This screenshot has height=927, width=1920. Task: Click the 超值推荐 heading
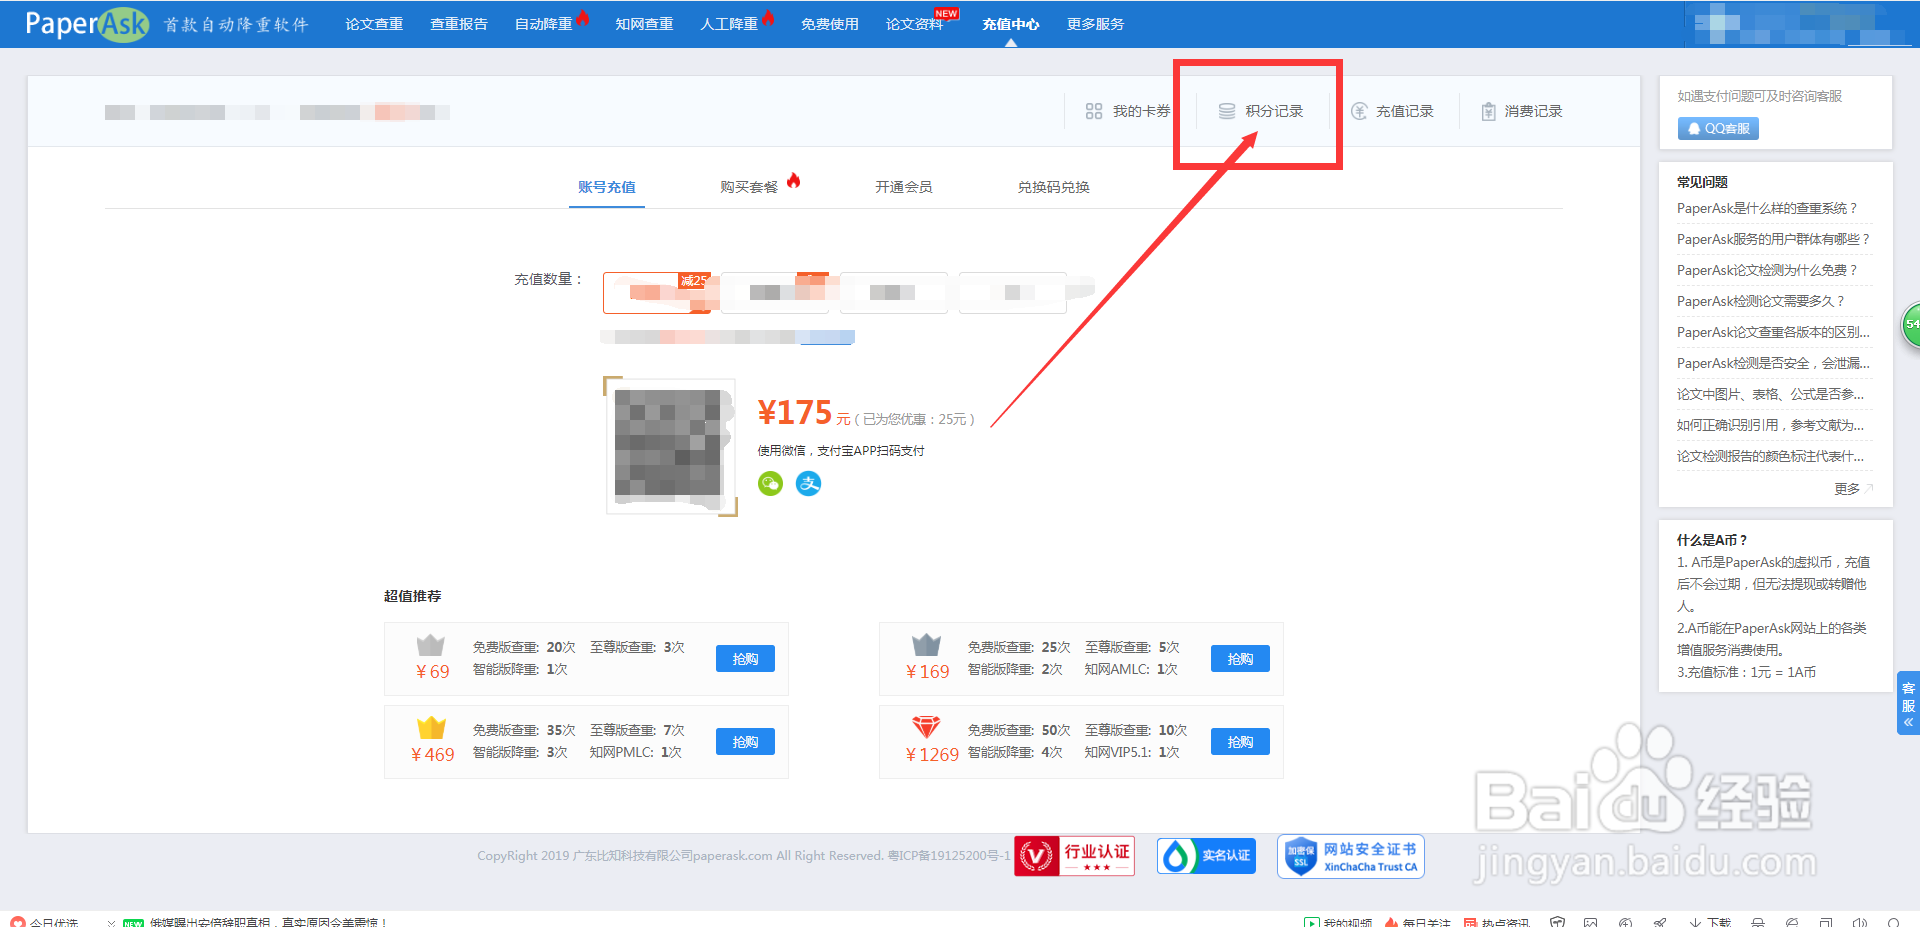tap(412, 596)
